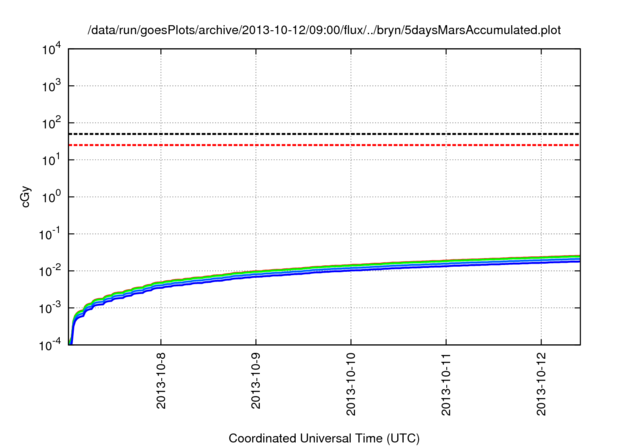Click the 10^1 y-axis label
The width and height of the screenshot is (640, 448).
[x=52, y=160]
